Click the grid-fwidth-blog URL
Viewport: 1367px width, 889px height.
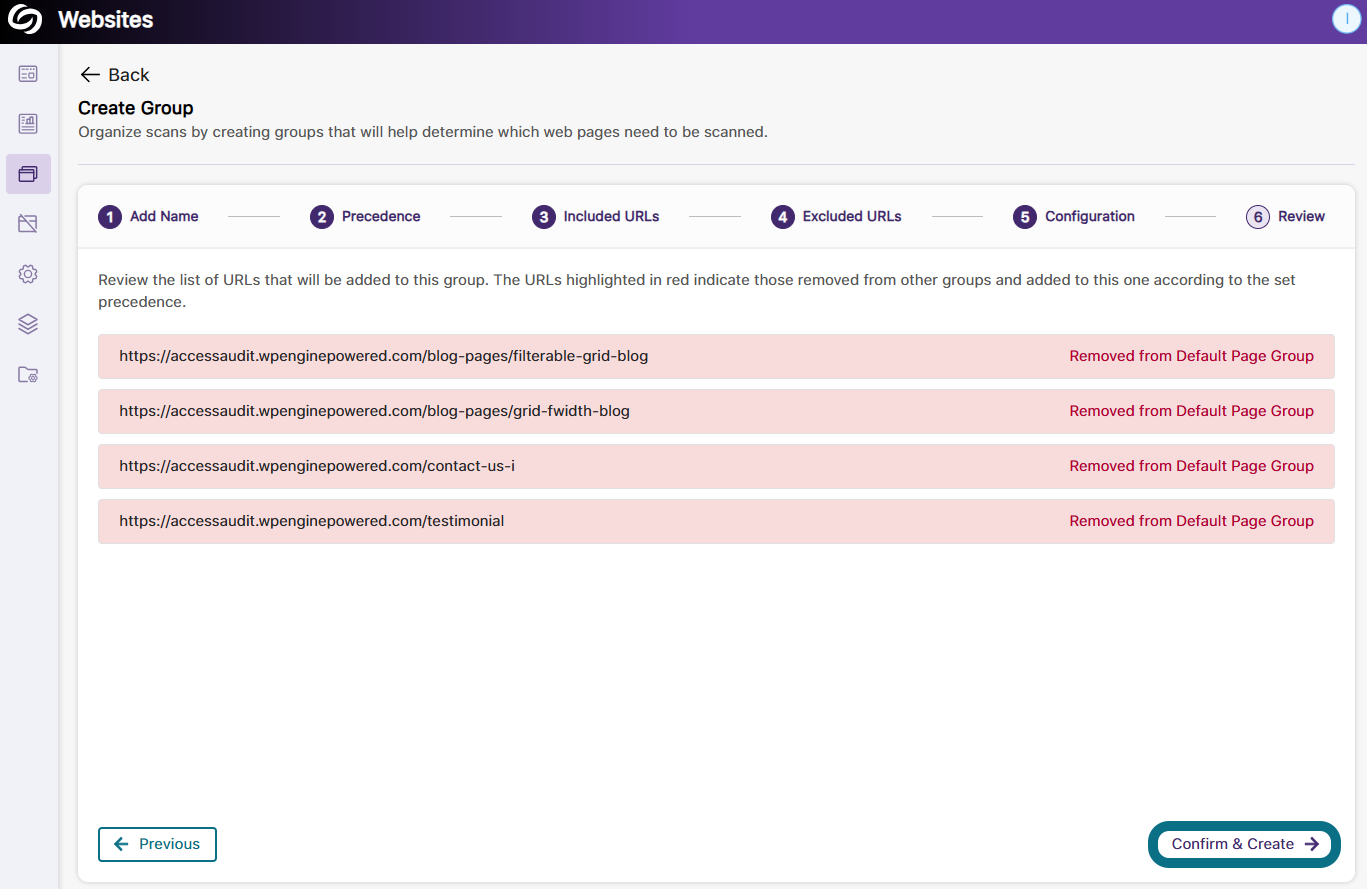click(374, 411)
